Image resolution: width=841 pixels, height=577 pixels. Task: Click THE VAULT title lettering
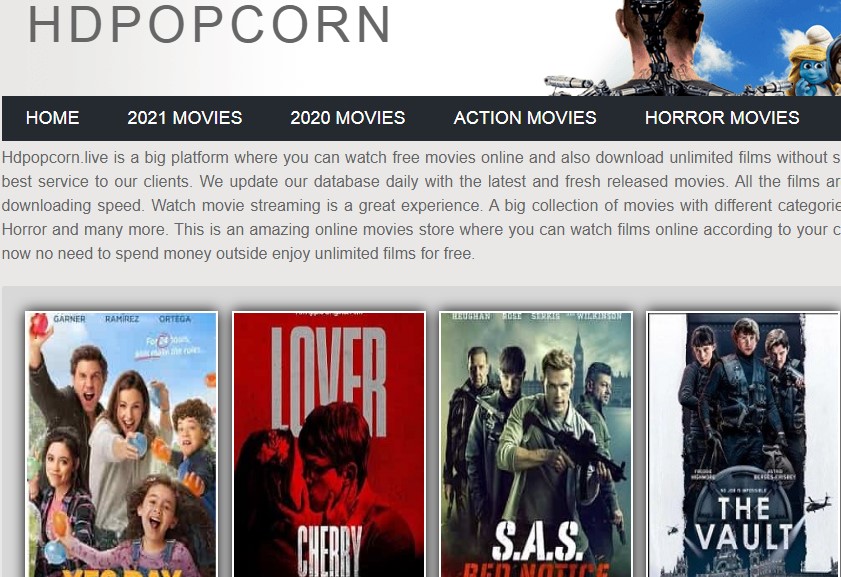(x=743, y=523)
